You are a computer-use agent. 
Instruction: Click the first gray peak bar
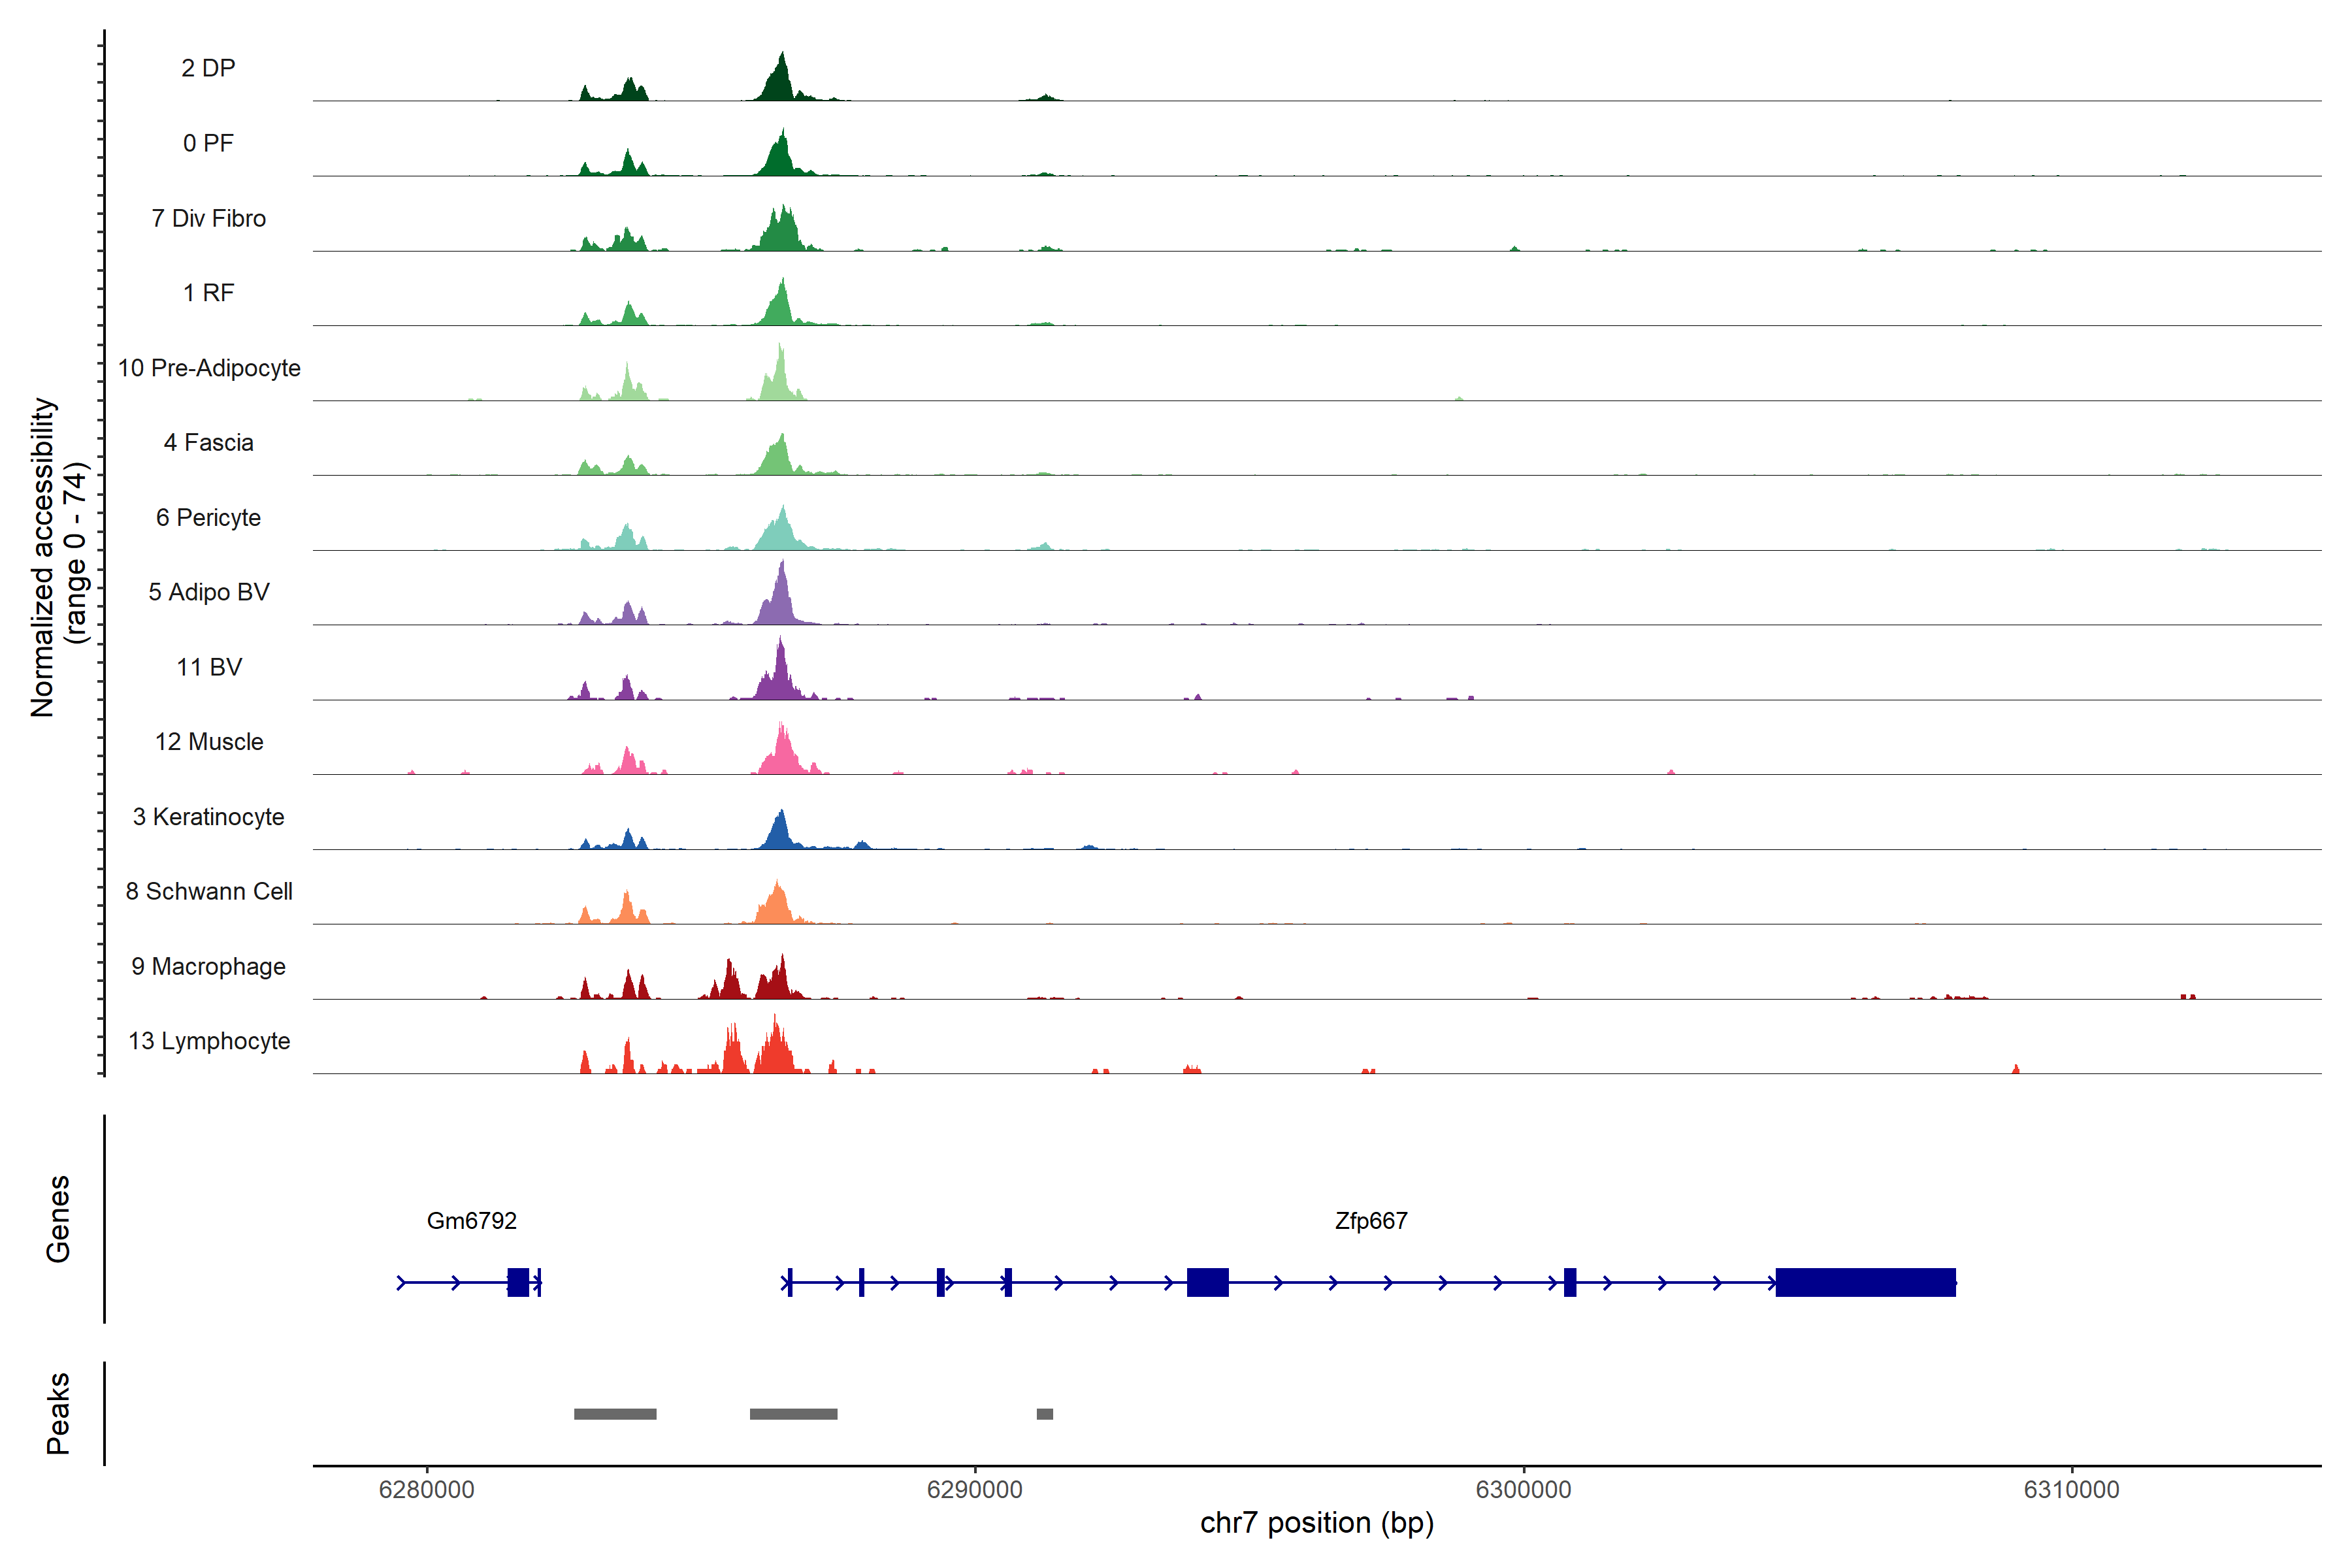(615, 1414)
